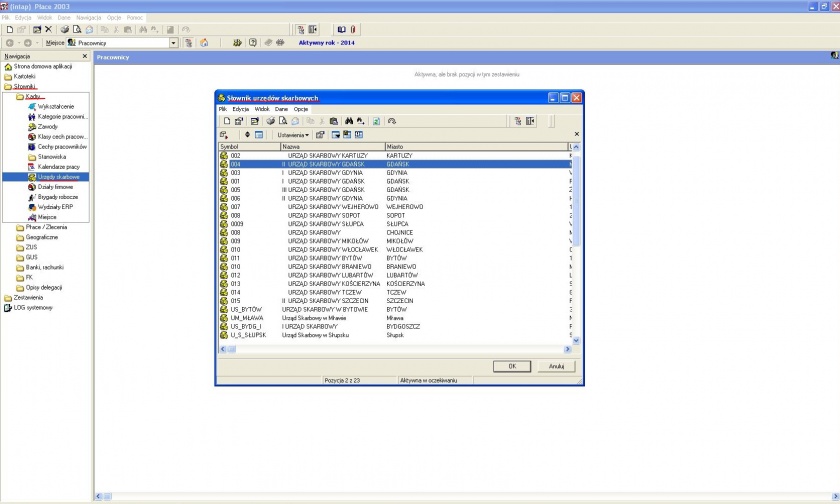The image size is (840, 504).
Task: Open the Dane menu in dictionary dialog
Action: pos(281,109)
